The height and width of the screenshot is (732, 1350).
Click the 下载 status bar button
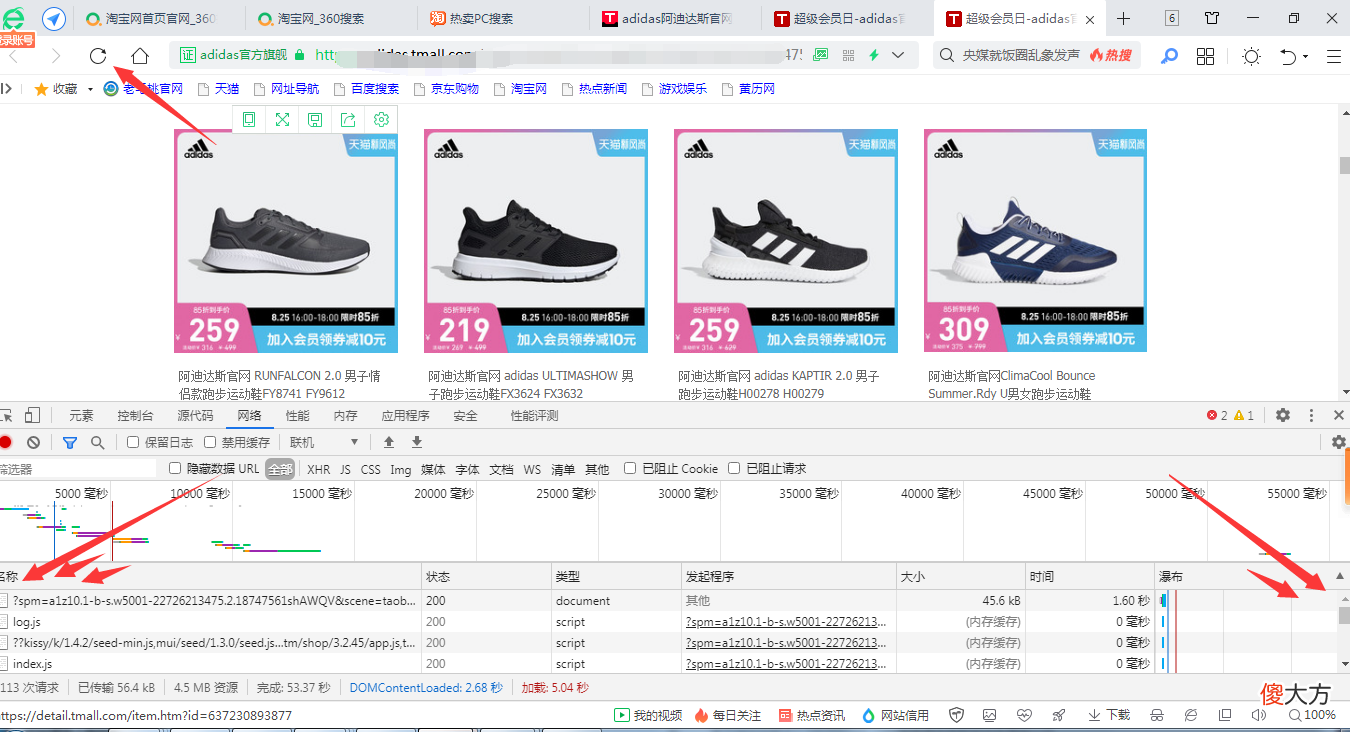pos(1109,715)
